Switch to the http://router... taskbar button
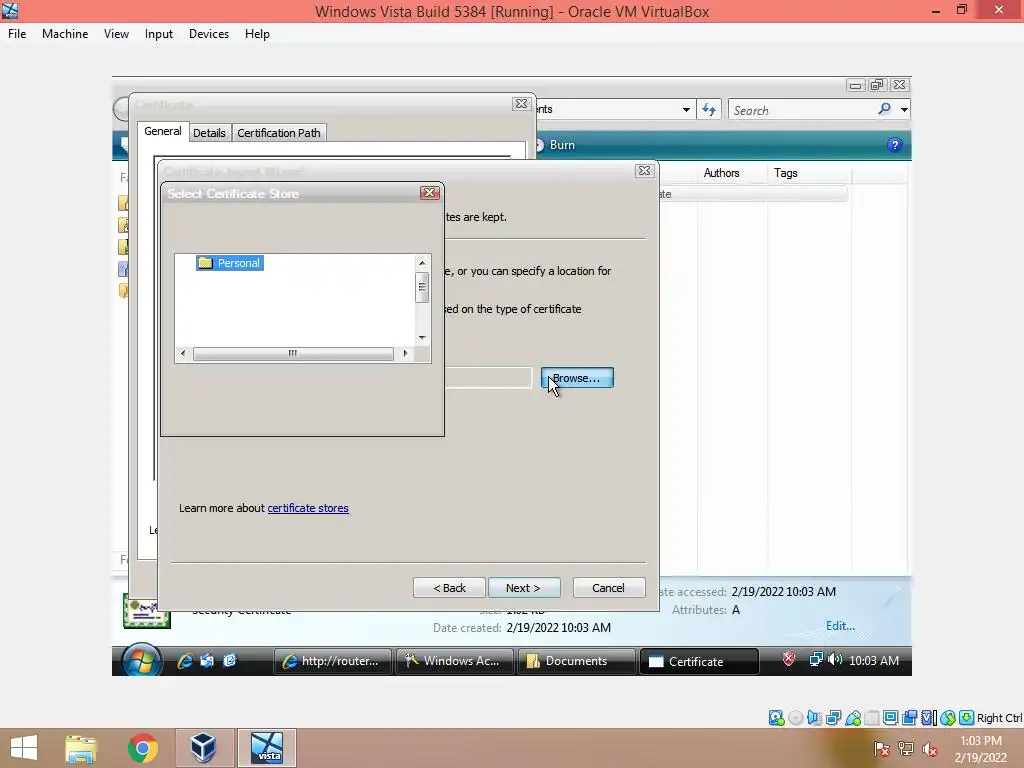This screenshot has width=1024, height=768. tap(332, 661)
